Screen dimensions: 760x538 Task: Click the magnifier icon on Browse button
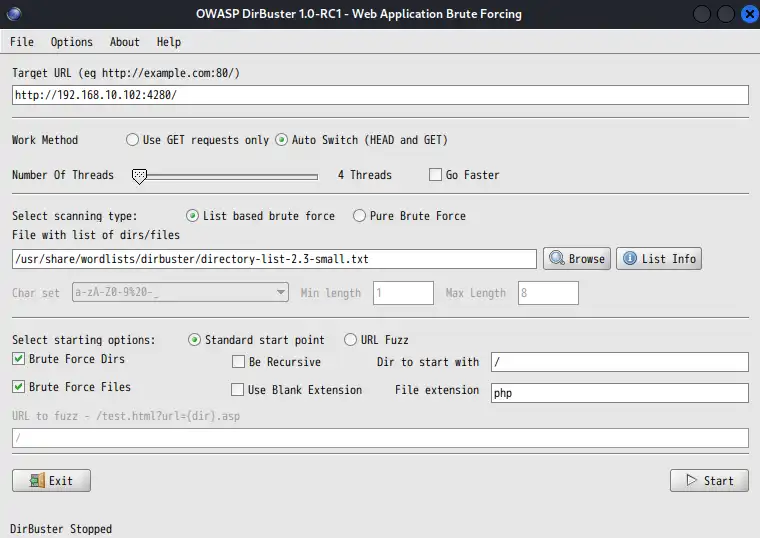pos(556,259)
